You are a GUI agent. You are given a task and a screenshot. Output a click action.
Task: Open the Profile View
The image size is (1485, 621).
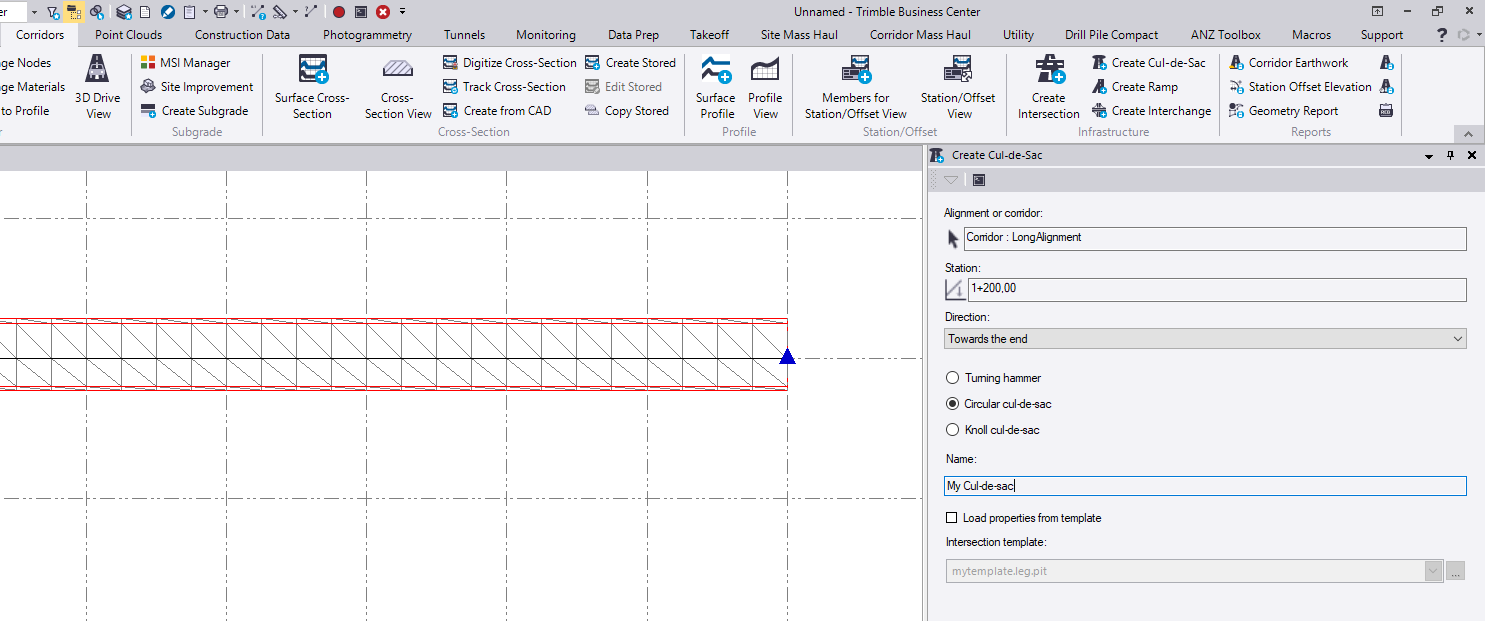point(765,87)
